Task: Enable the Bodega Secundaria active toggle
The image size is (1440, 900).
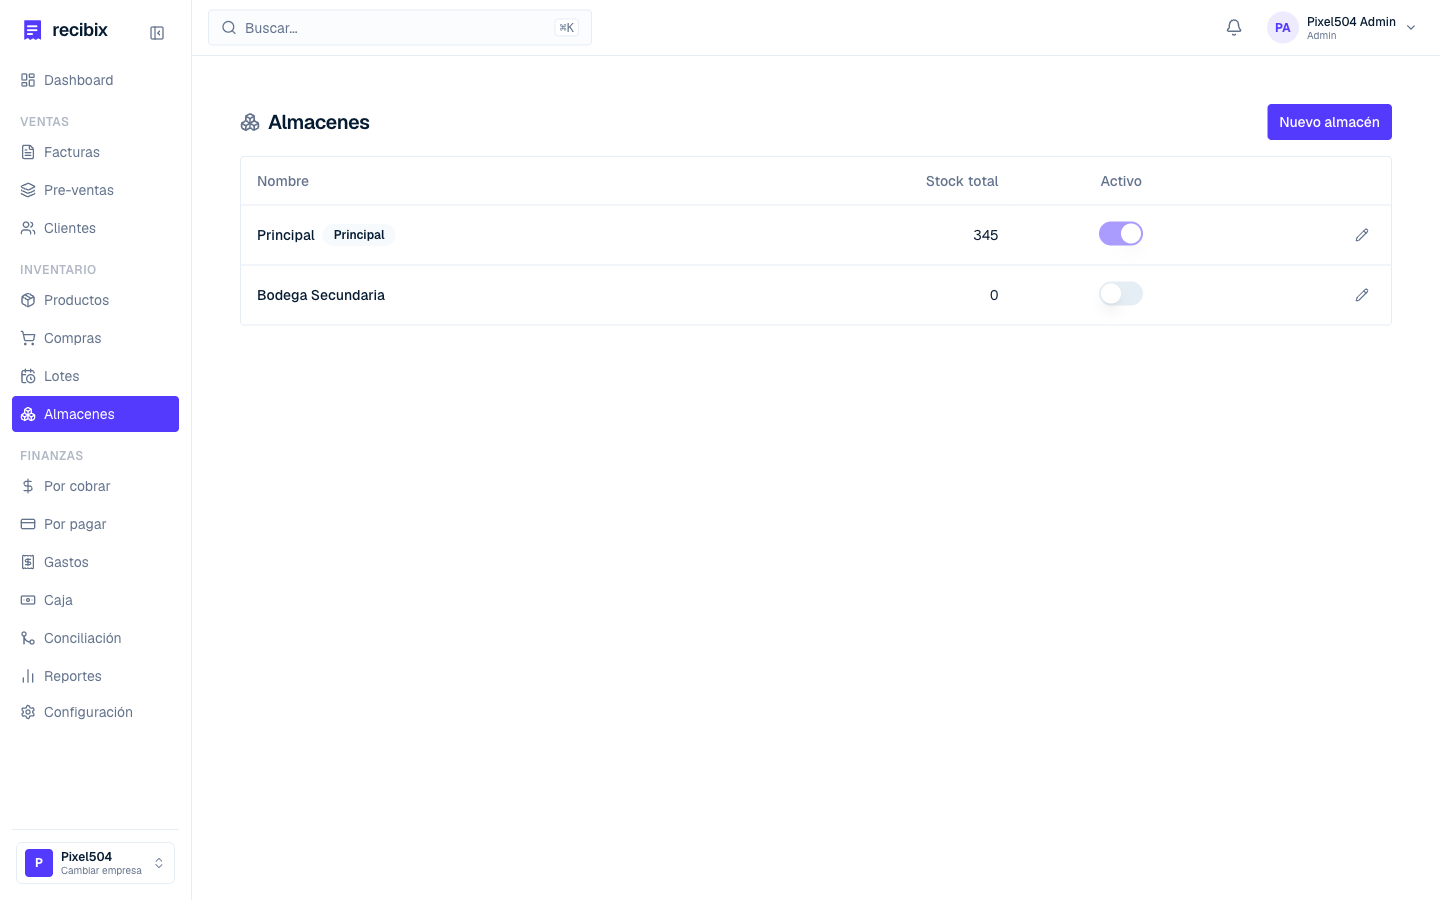Action: pos(1121,294)
